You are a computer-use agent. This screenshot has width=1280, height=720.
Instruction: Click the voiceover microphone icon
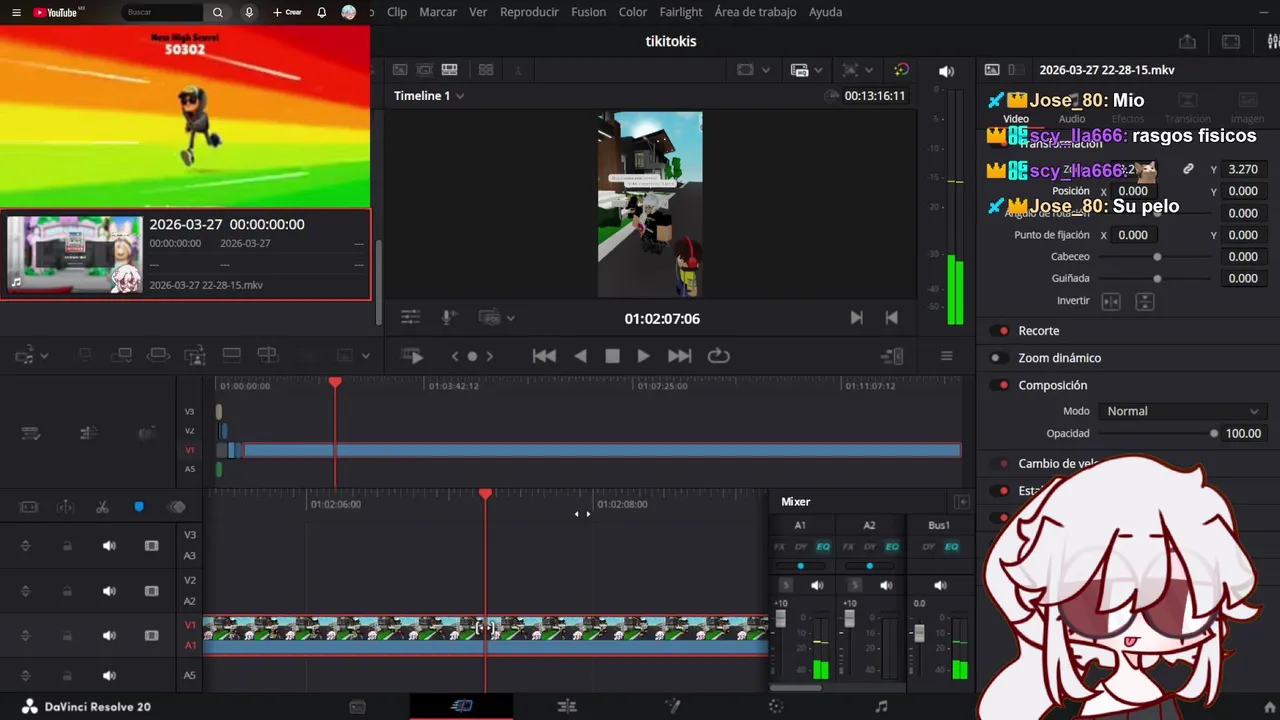point(449,317)
